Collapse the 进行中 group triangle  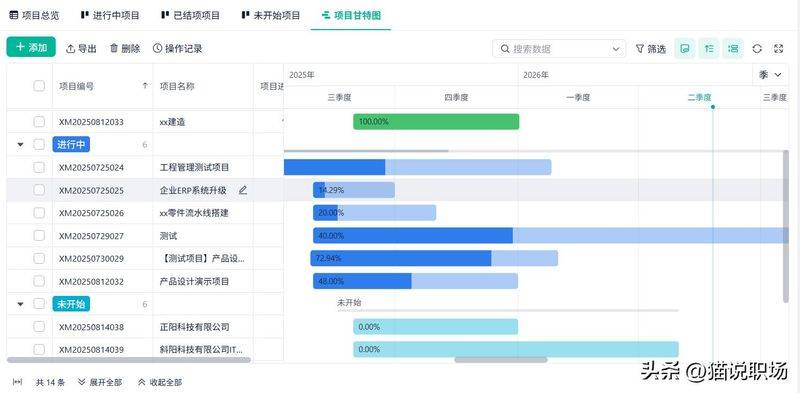coord(20,144)
